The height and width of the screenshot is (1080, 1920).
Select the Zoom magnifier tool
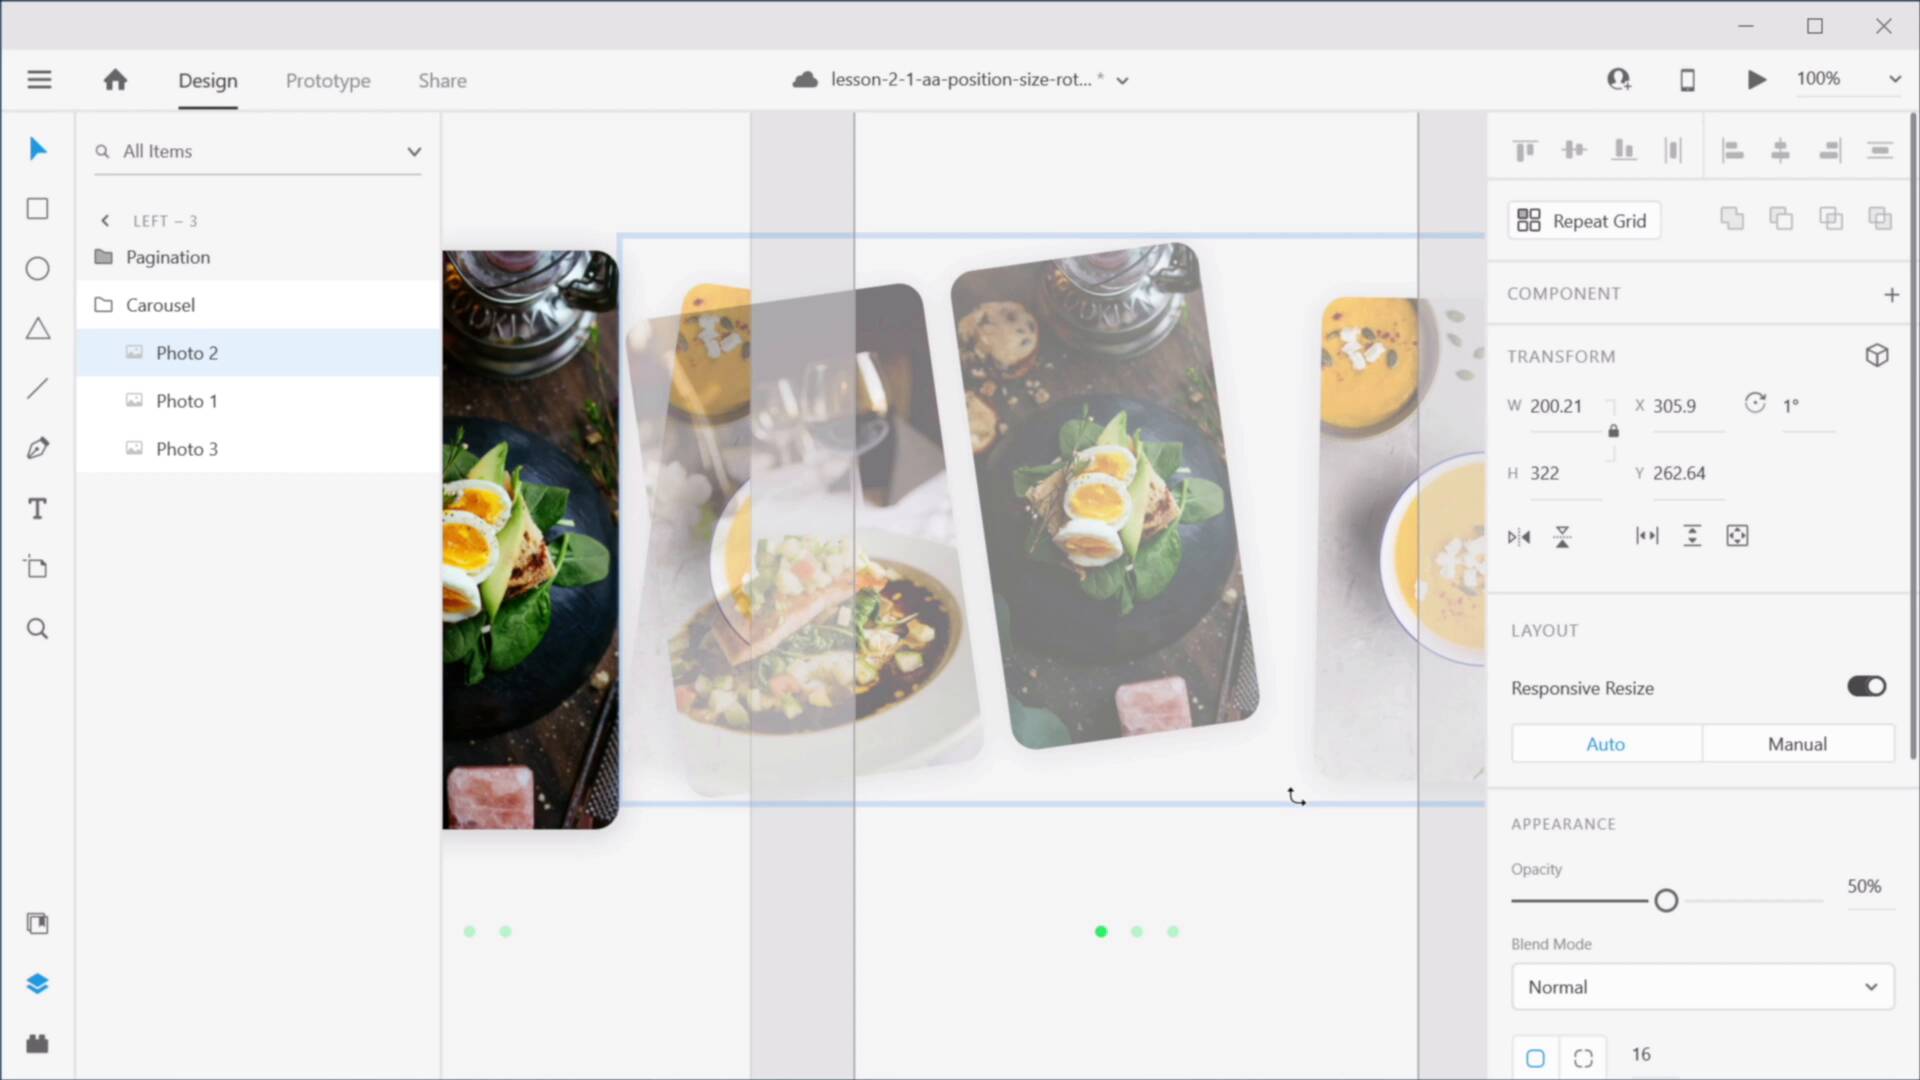(x=38, y=629)
